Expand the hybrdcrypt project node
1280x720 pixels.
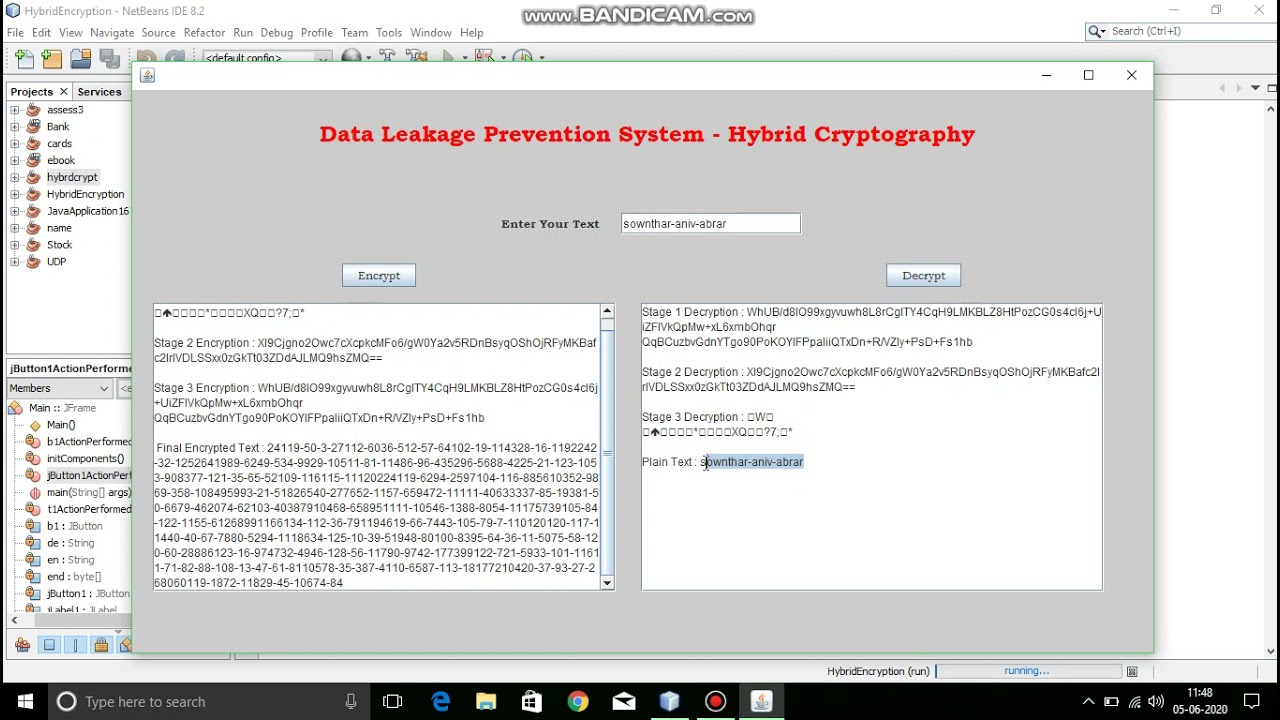15,178
